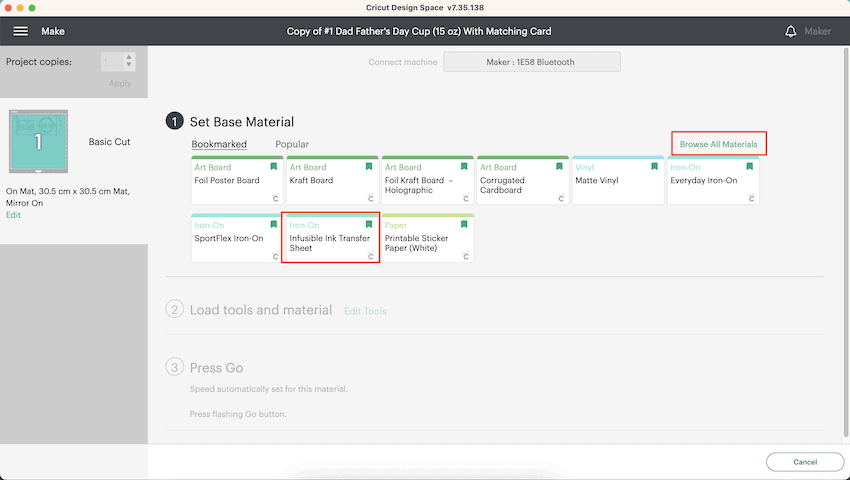
Task: Open the hamburger menu next to Make
Action: coord(21,31)
